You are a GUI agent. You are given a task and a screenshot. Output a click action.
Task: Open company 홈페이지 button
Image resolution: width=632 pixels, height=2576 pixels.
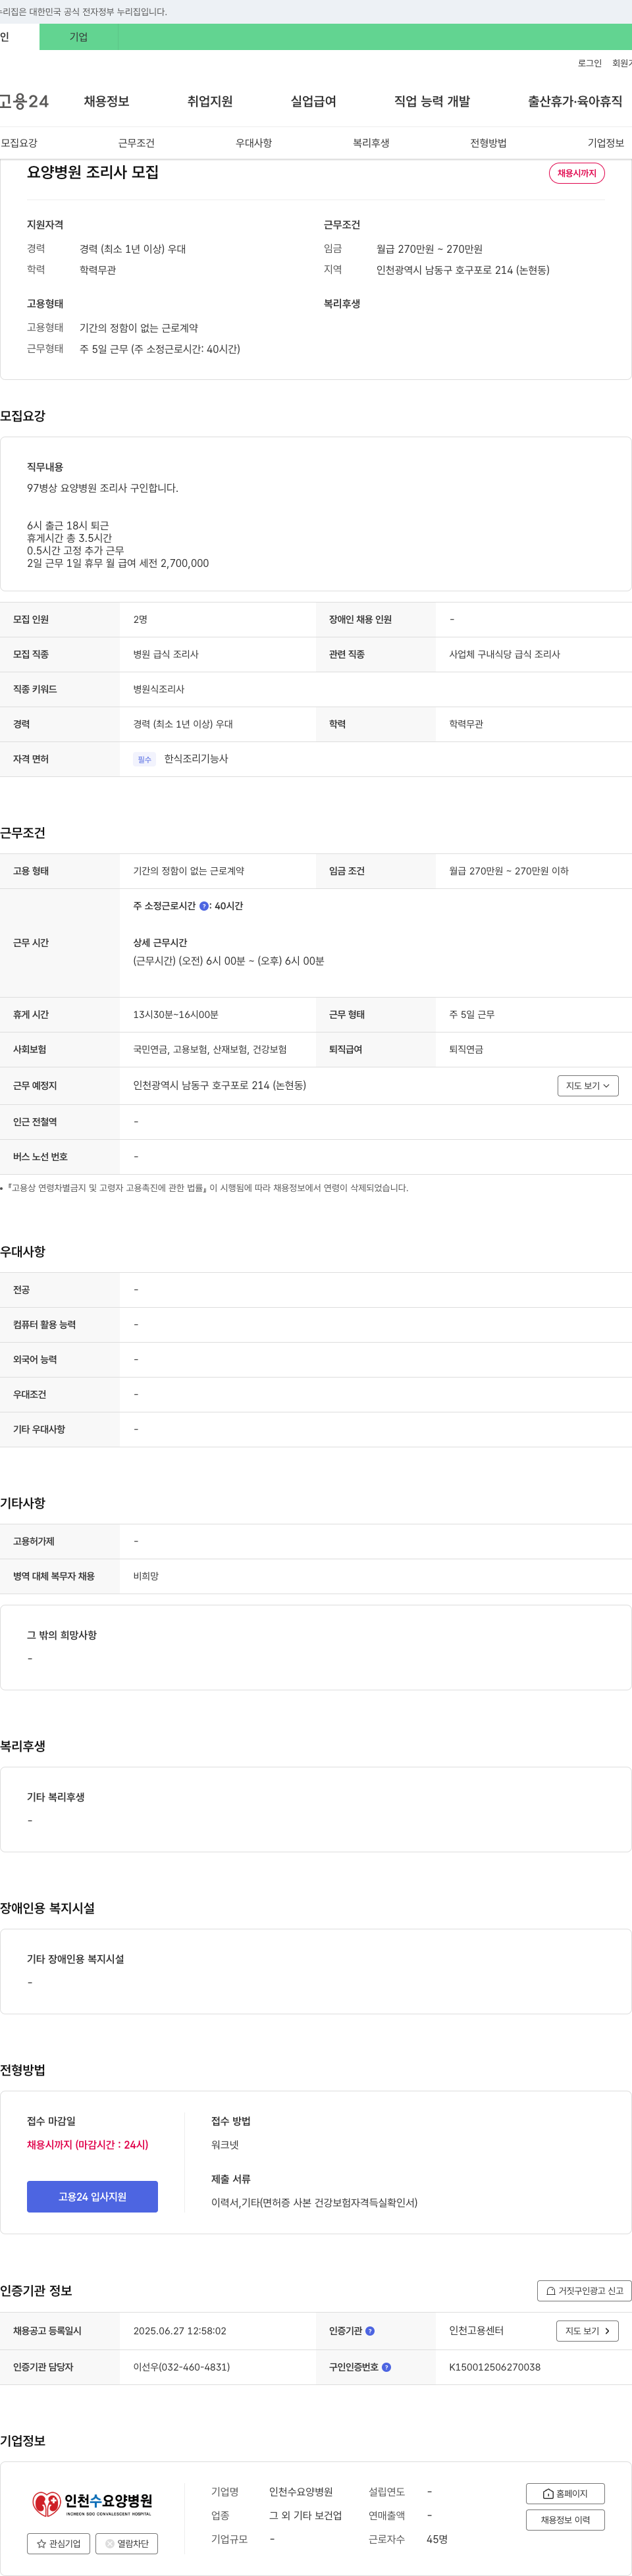(x=565, y=2493)
